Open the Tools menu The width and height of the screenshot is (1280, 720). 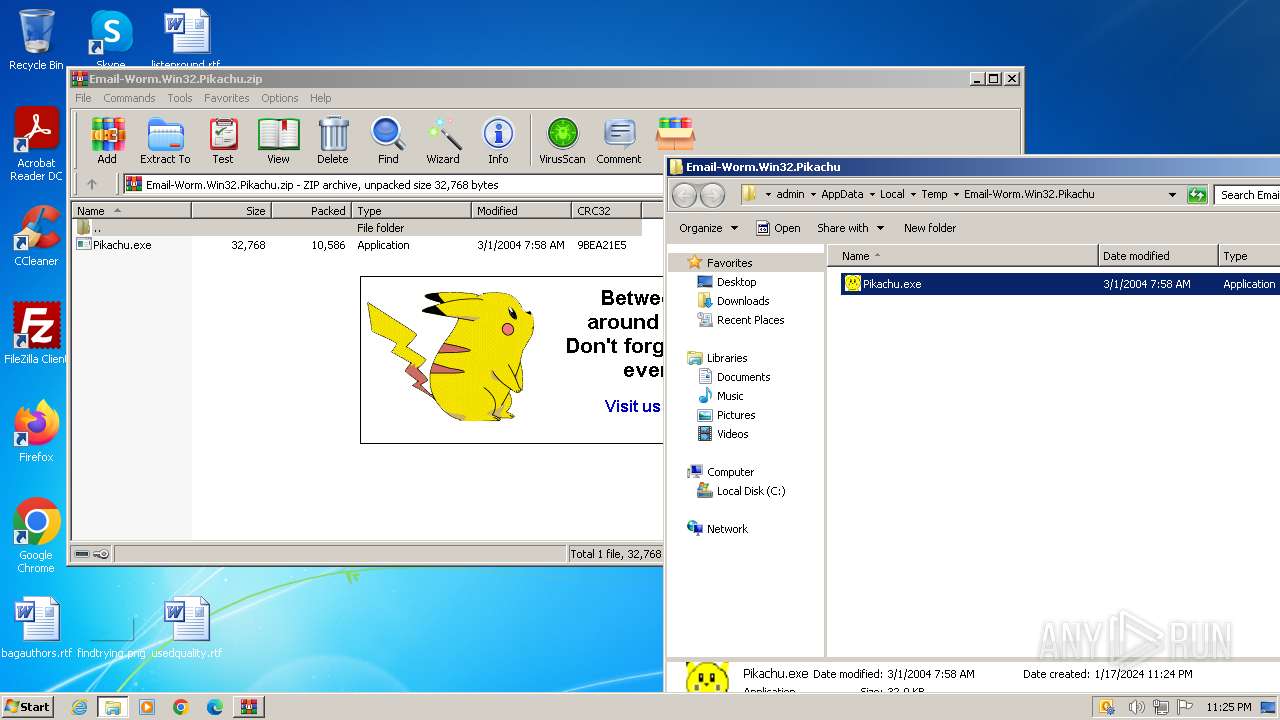180,98
